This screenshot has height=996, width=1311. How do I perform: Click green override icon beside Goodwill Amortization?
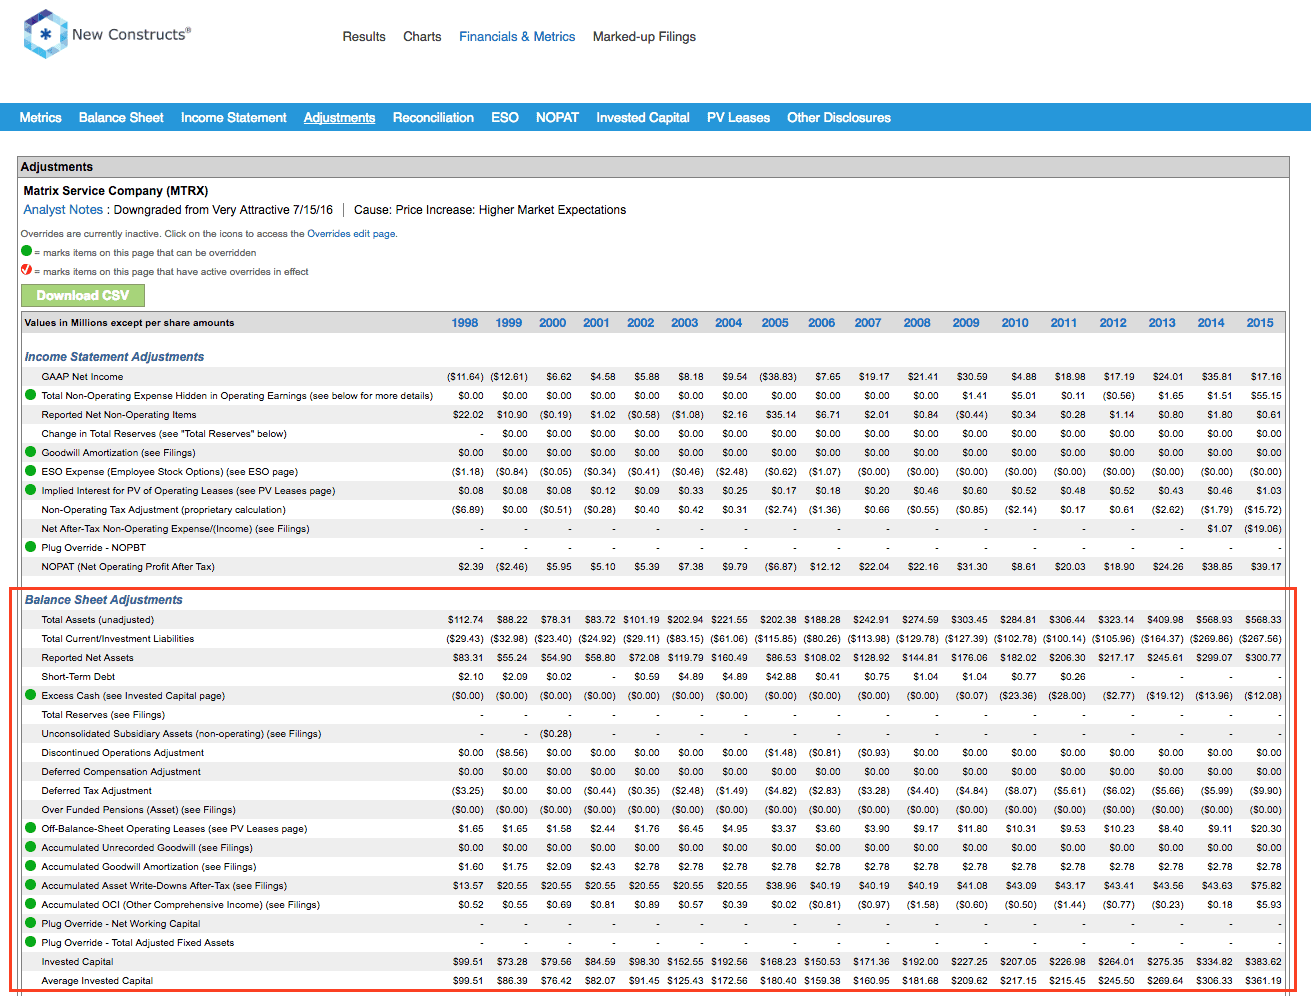(x=30, y=452)
